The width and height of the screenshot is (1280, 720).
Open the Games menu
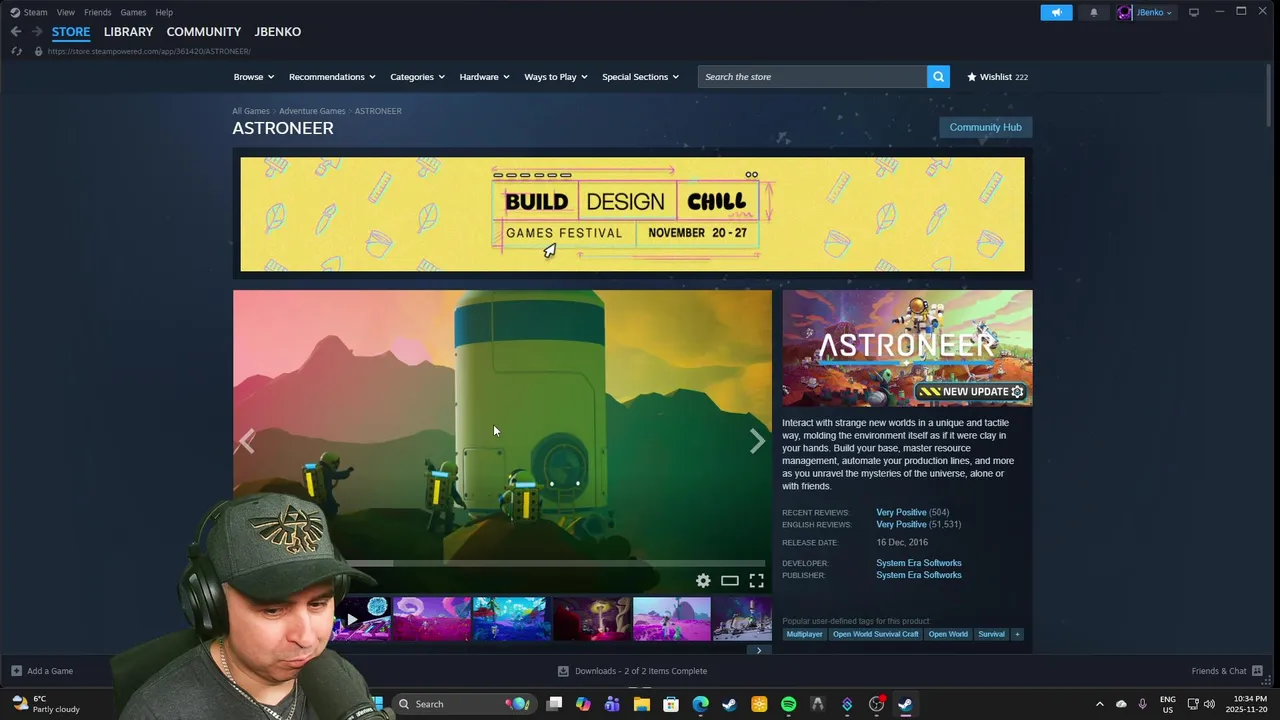click(x=133, y=12)
